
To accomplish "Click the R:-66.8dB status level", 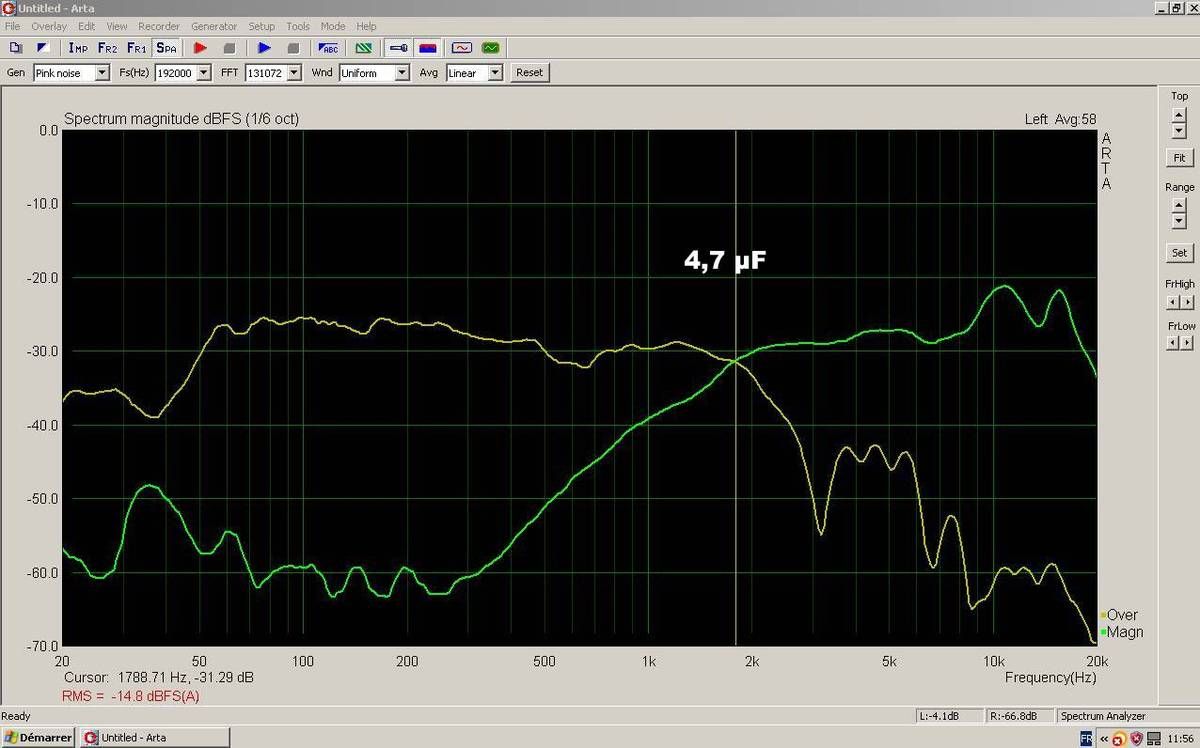I will tap(1018, 716).
